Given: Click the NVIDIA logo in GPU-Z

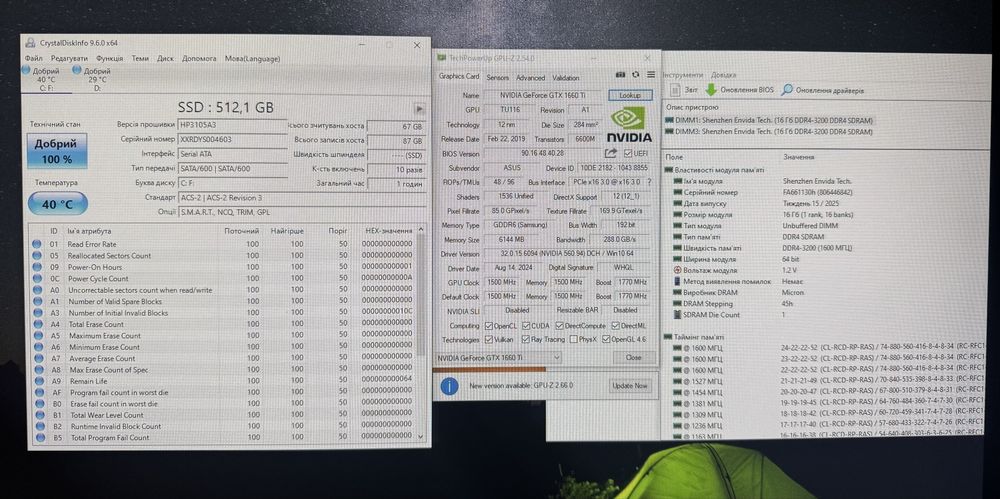Looking at the screenshot, I should point(629,124).
